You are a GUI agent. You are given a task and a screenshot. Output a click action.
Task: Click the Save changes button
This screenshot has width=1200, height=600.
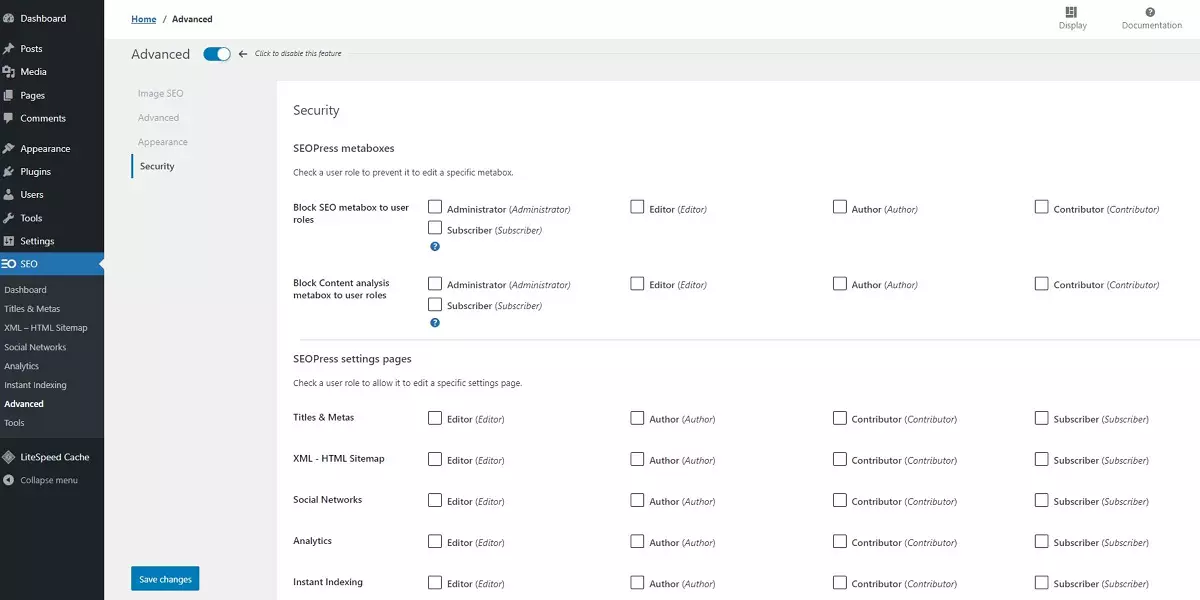click(x=165, y=579)
